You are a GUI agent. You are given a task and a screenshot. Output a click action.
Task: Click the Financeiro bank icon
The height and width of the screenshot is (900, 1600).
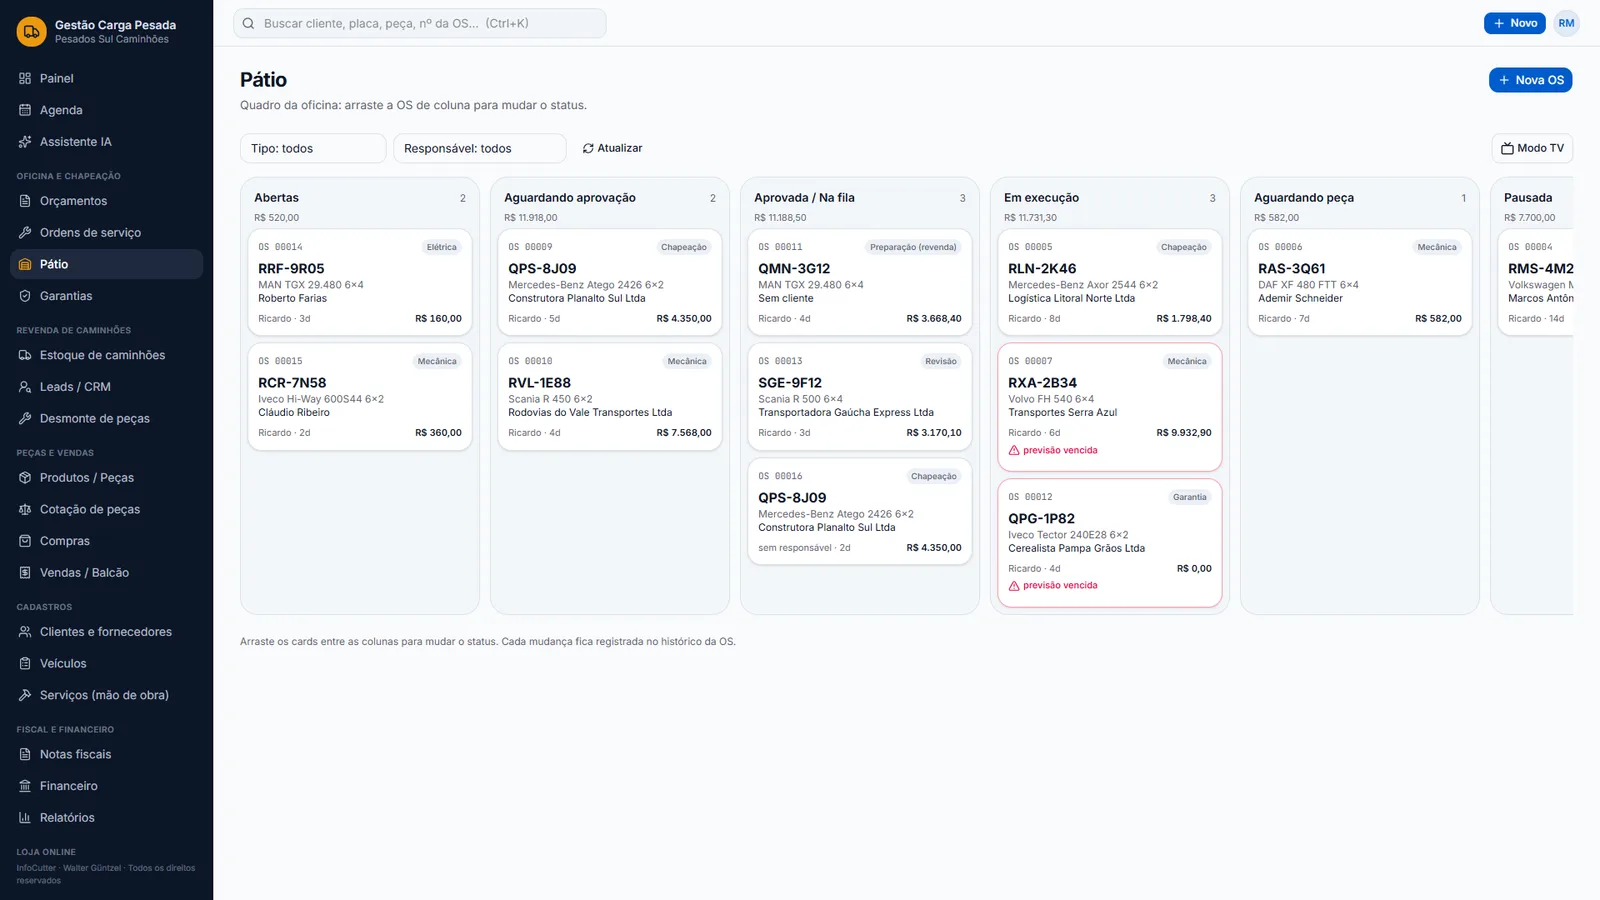coord(25,786)
